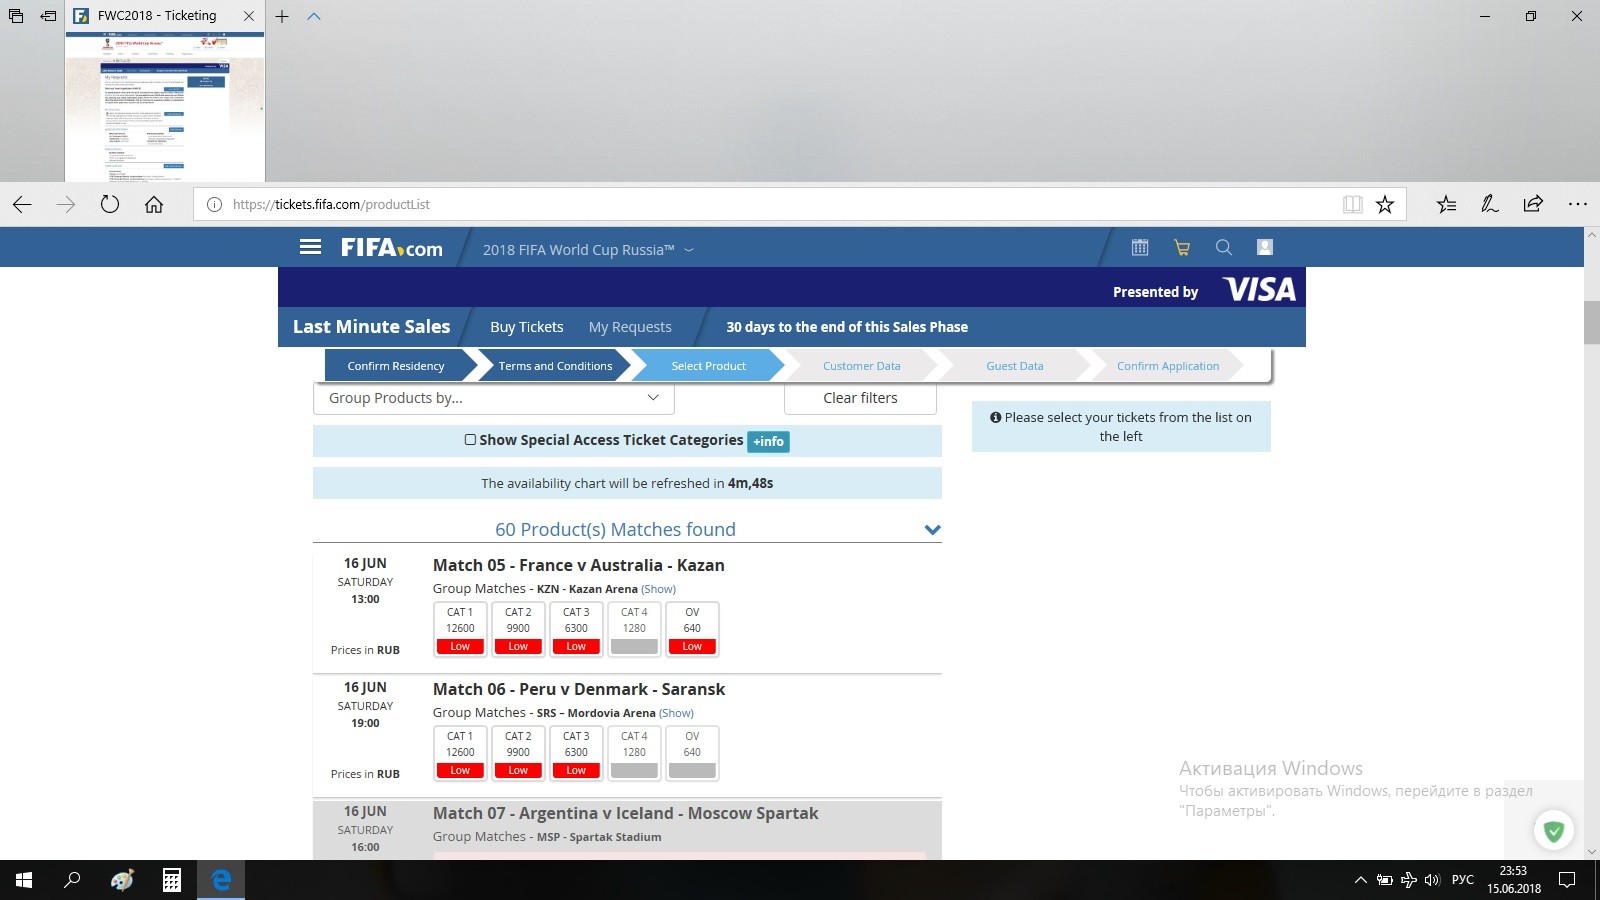The width and height of the screenshot is (1600, 900).
Task: Click the +info button
Action: tap(769, 441)
